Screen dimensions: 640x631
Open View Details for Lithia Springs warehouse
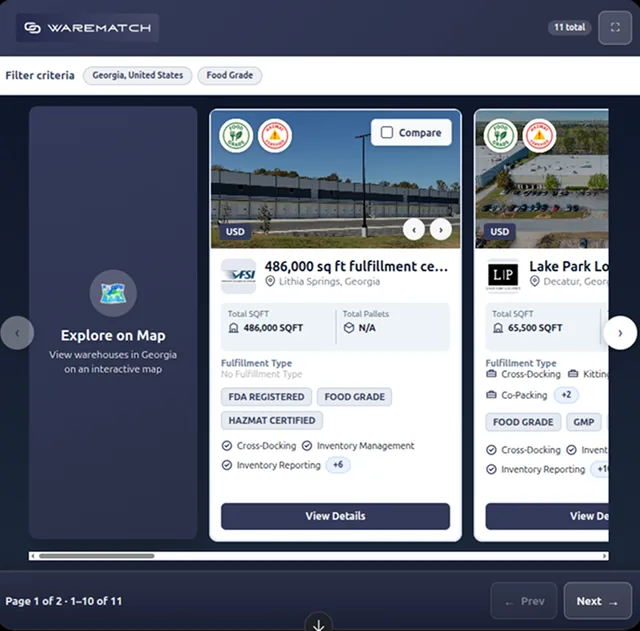click(x=336, y=516)
